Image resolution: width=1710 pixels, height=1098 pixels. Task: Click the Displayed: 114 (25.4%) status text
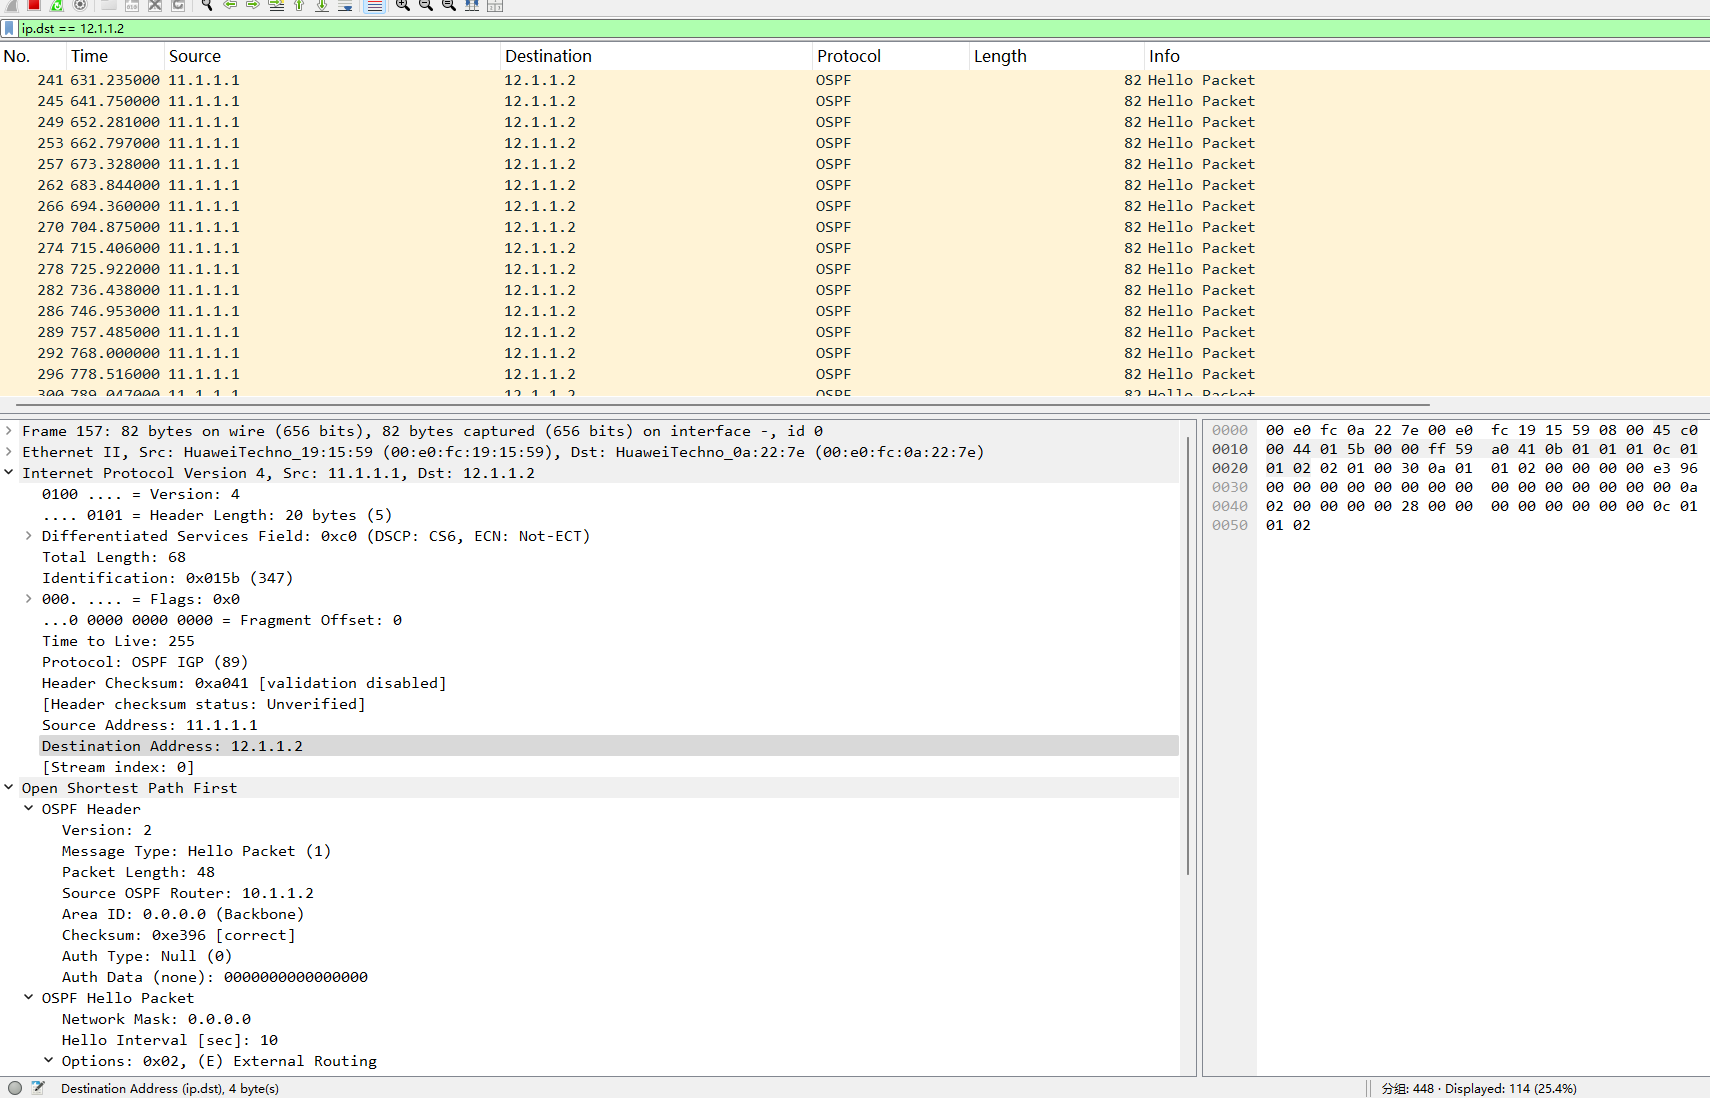[x=1510, y=1088]
